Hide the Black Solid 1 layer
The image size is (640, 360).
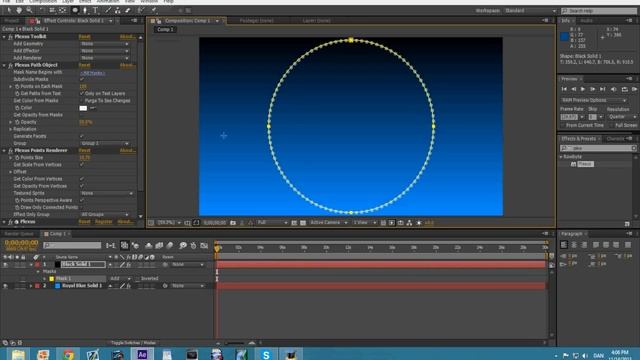[5, 264]
